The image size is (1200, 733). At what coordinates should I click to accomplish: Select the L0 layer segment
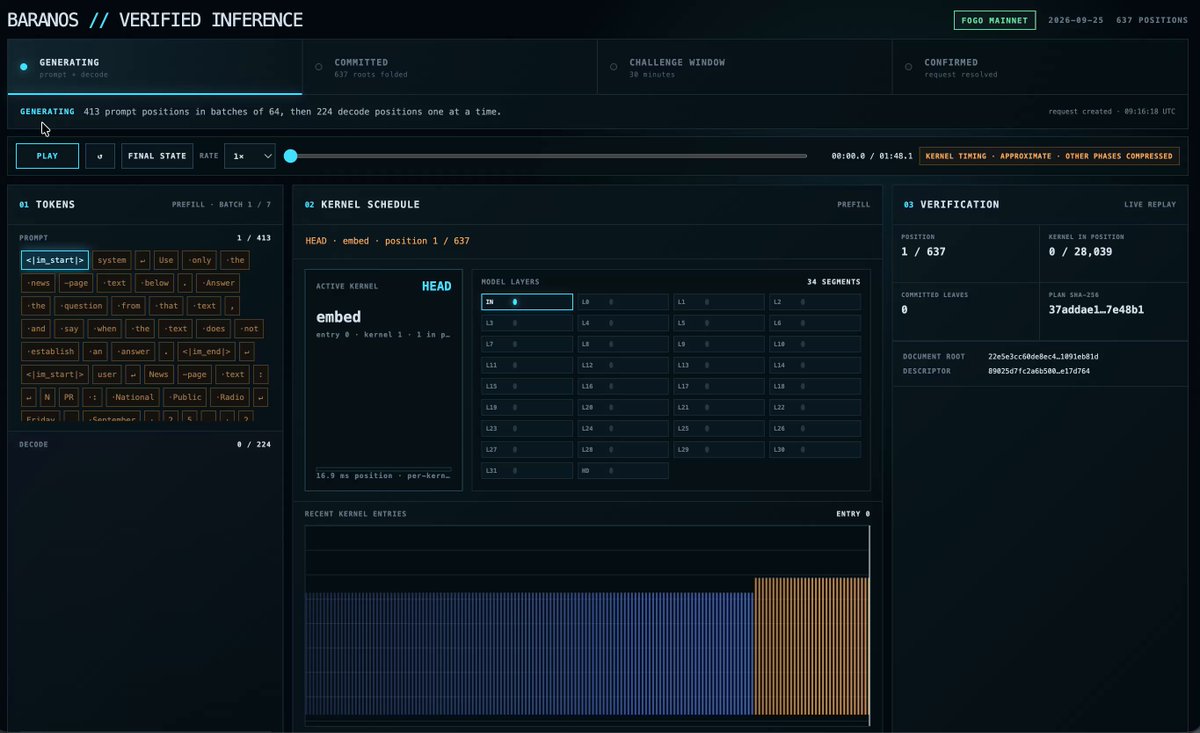click(623, 301)
